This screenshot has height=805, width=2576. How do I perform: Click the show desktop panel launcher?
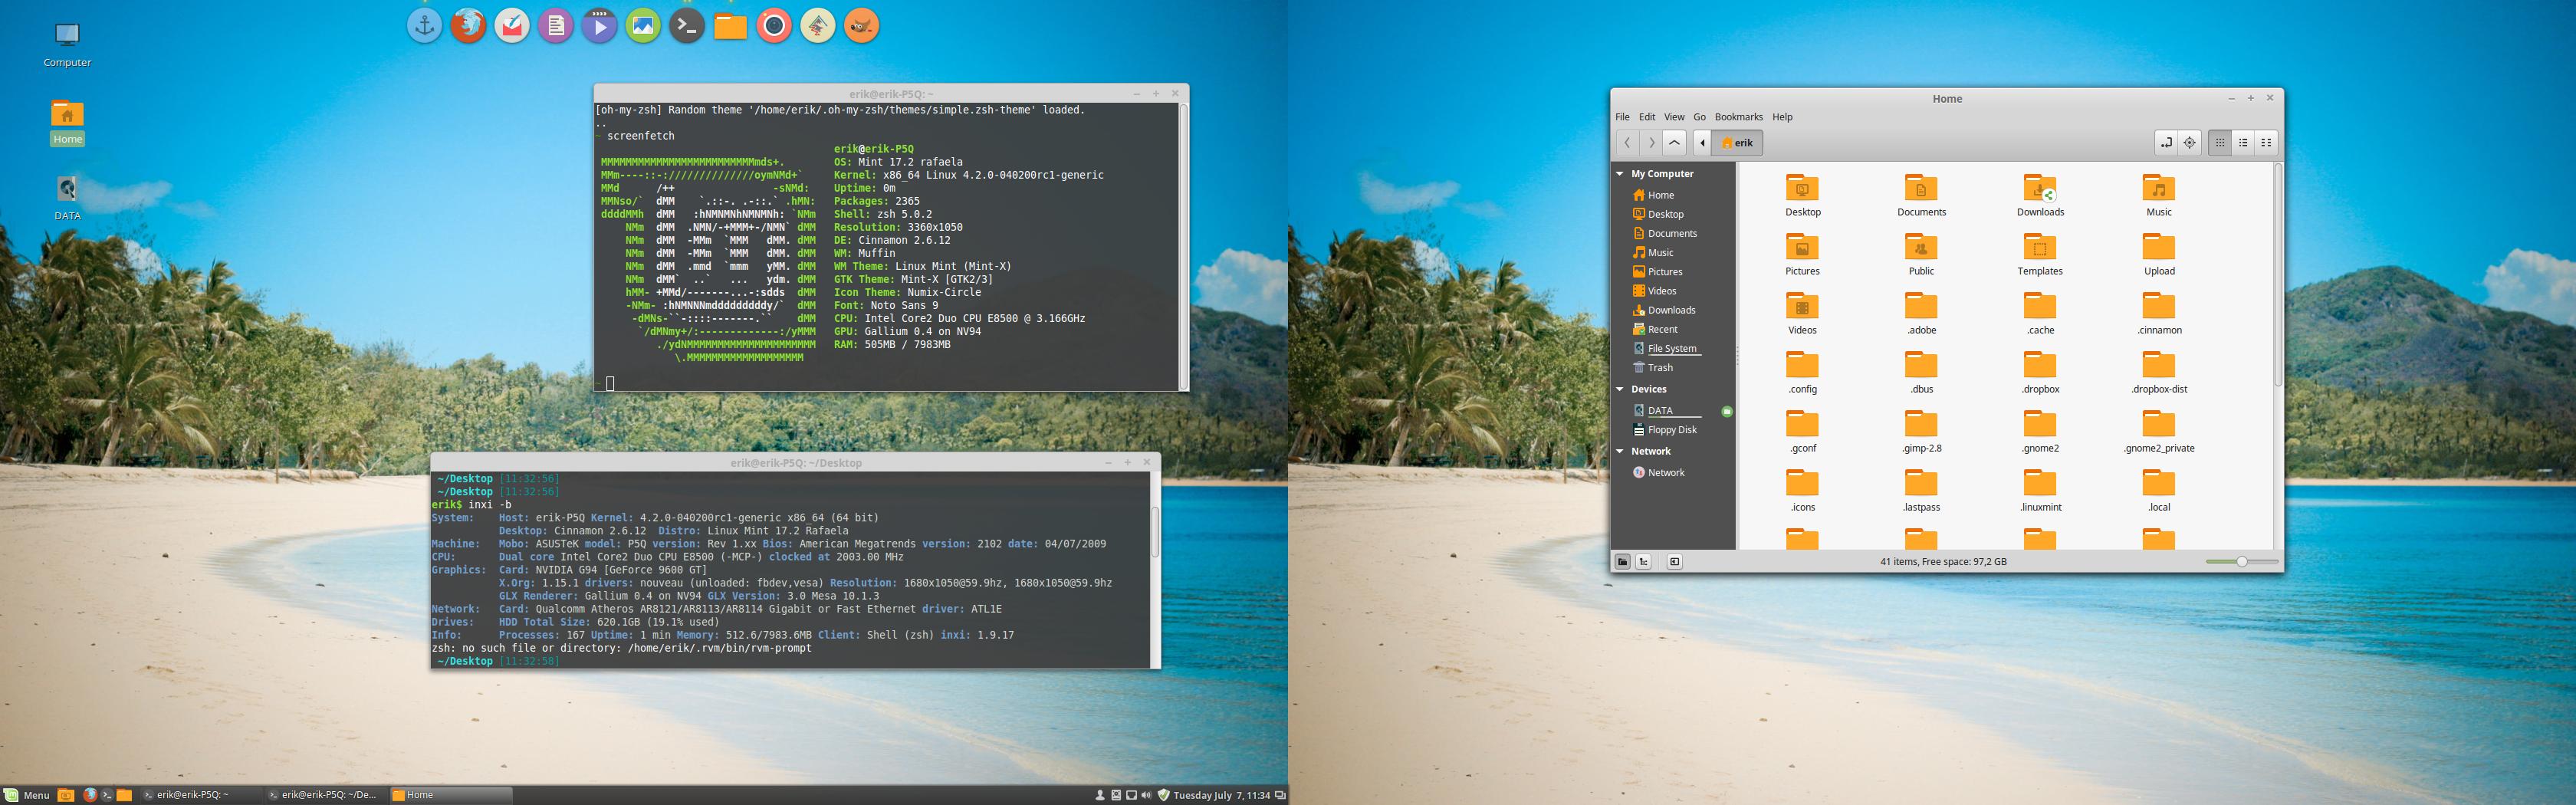[x=66, y=795]
